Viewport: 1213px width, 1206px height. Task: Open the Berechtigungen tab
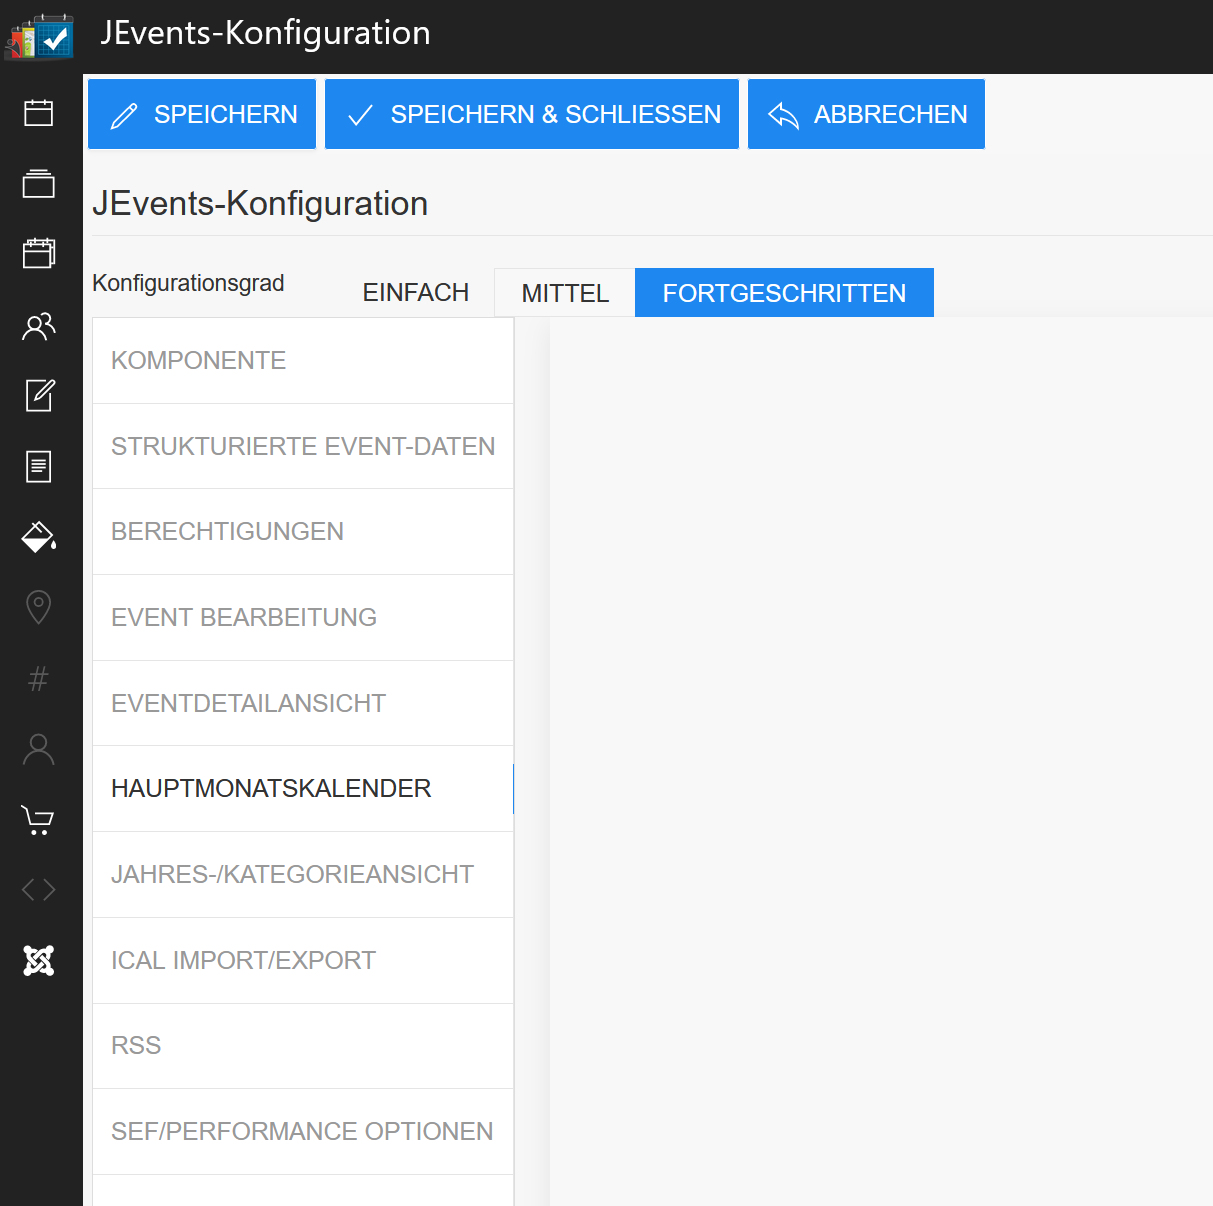pos(303,532)
